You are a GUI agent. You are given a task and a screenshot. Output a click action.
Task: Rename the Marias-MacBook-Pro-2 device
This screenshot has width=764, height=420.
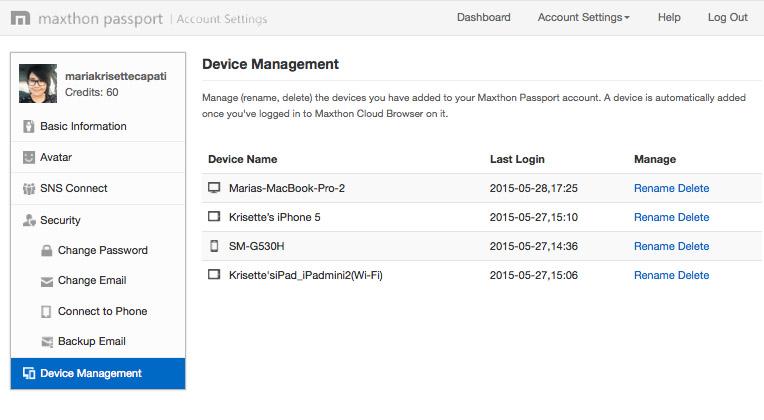654,189
